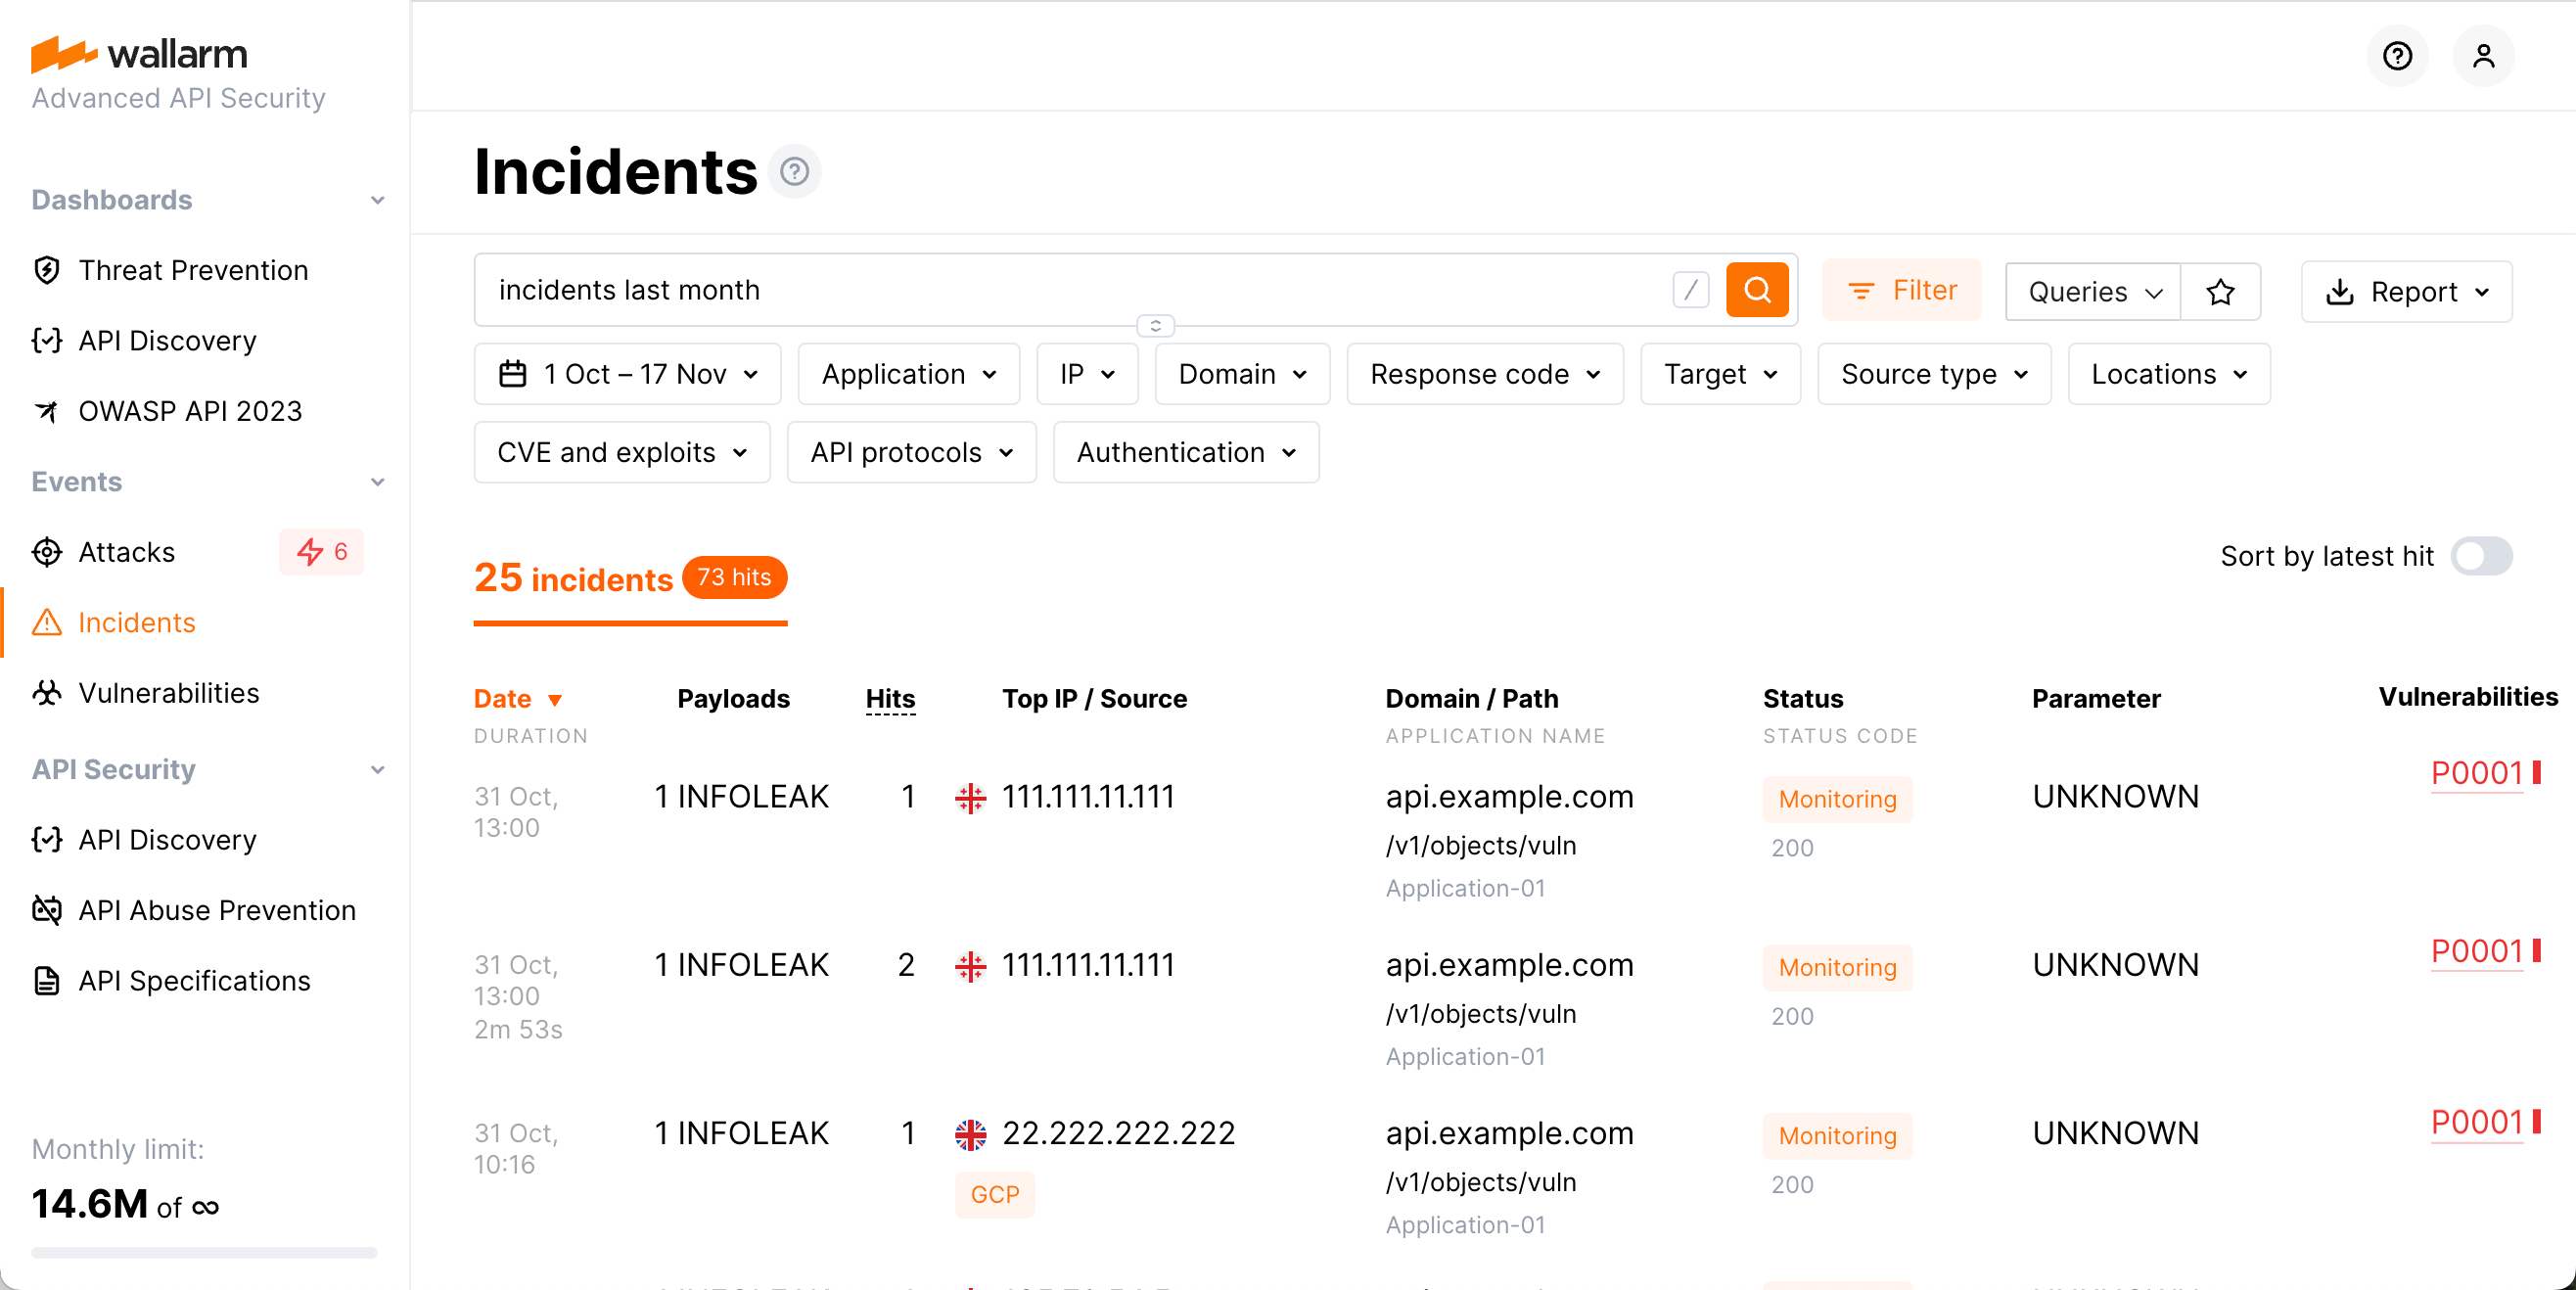Open the Queries menu
The width and height of the screenshot is (2576, 1290).
pos(2091,291)
